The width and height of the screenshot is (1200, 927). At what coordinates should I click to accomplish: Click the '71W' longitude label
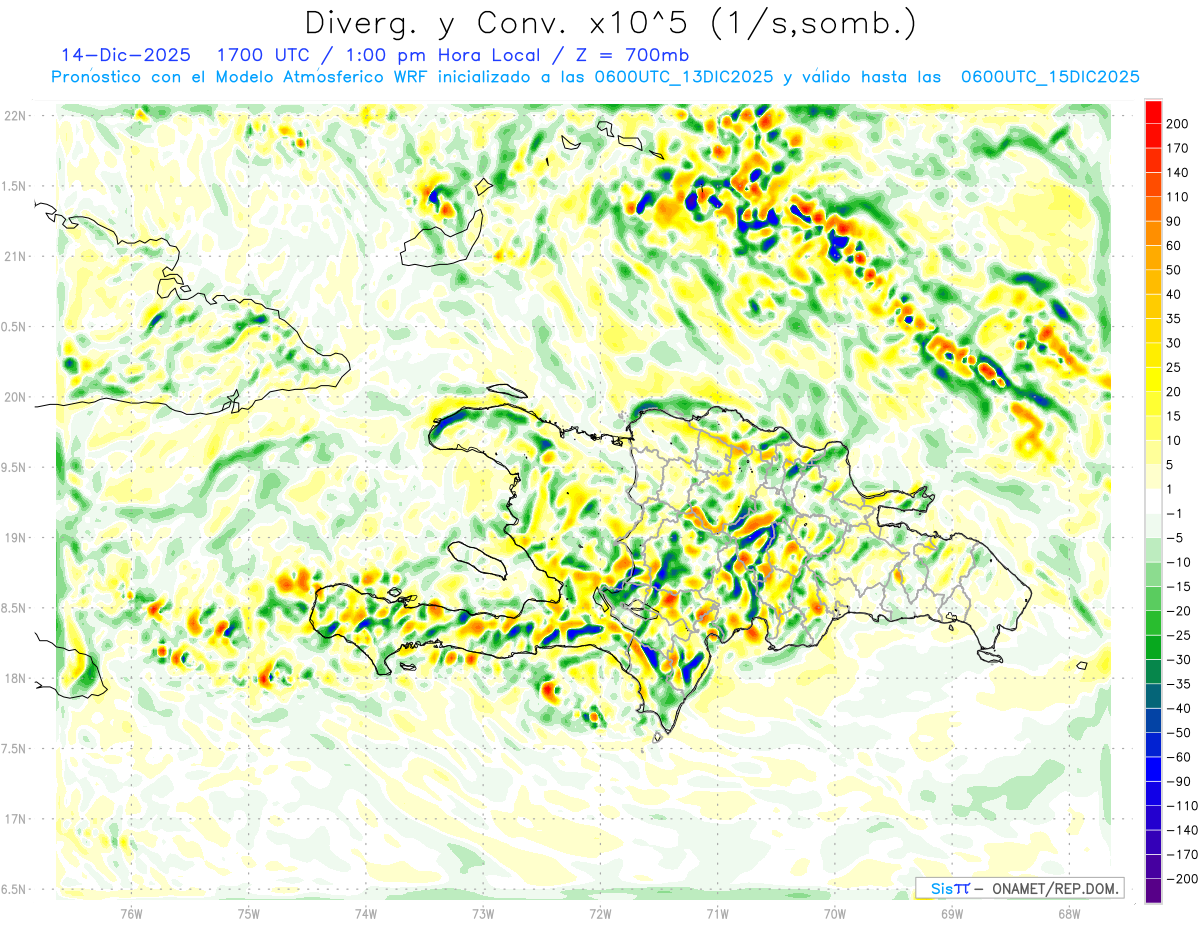[717, 913]
